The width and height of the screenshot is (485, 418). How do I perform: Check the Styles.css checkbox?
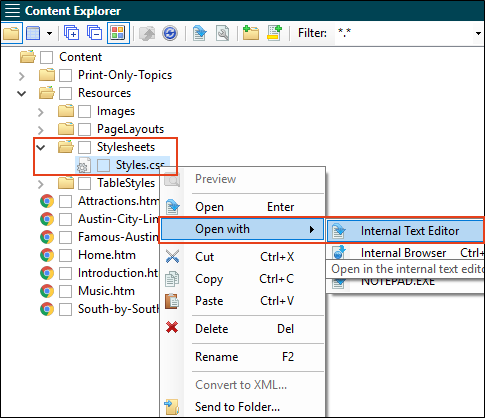[x=103, y=165]
